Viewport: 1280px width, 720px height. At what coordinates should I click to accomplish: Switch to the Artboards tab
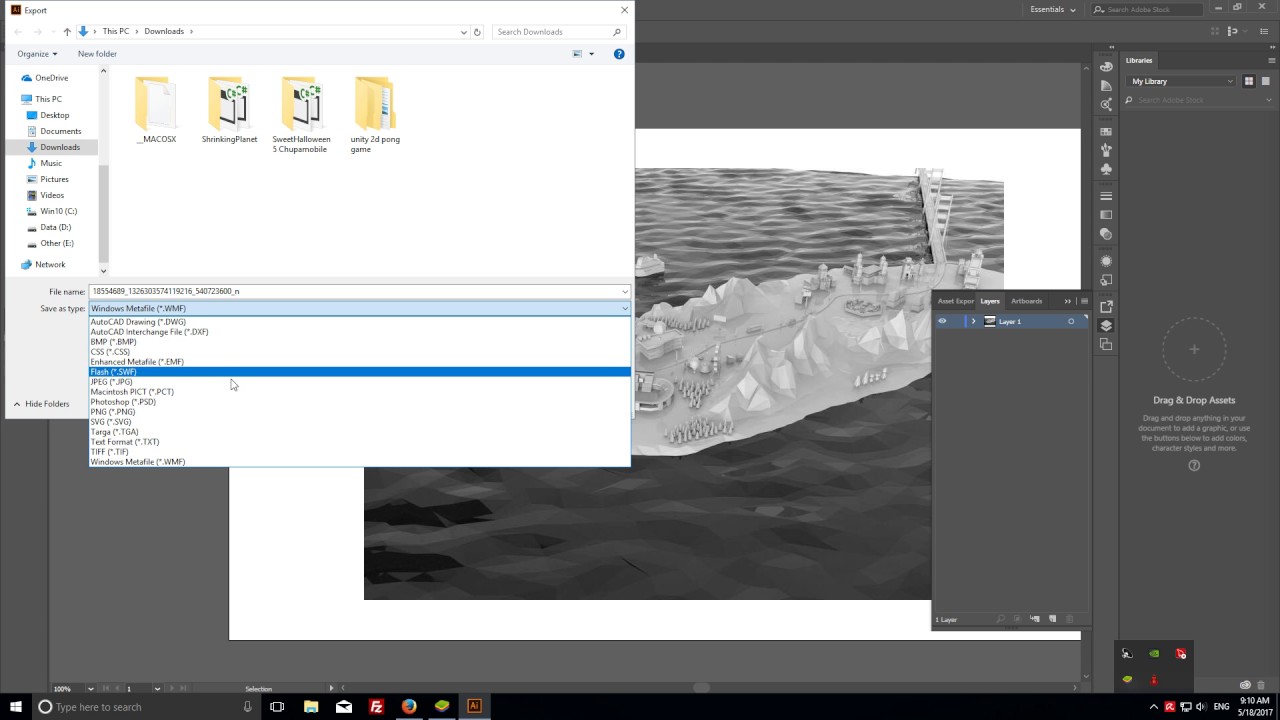1026,301
